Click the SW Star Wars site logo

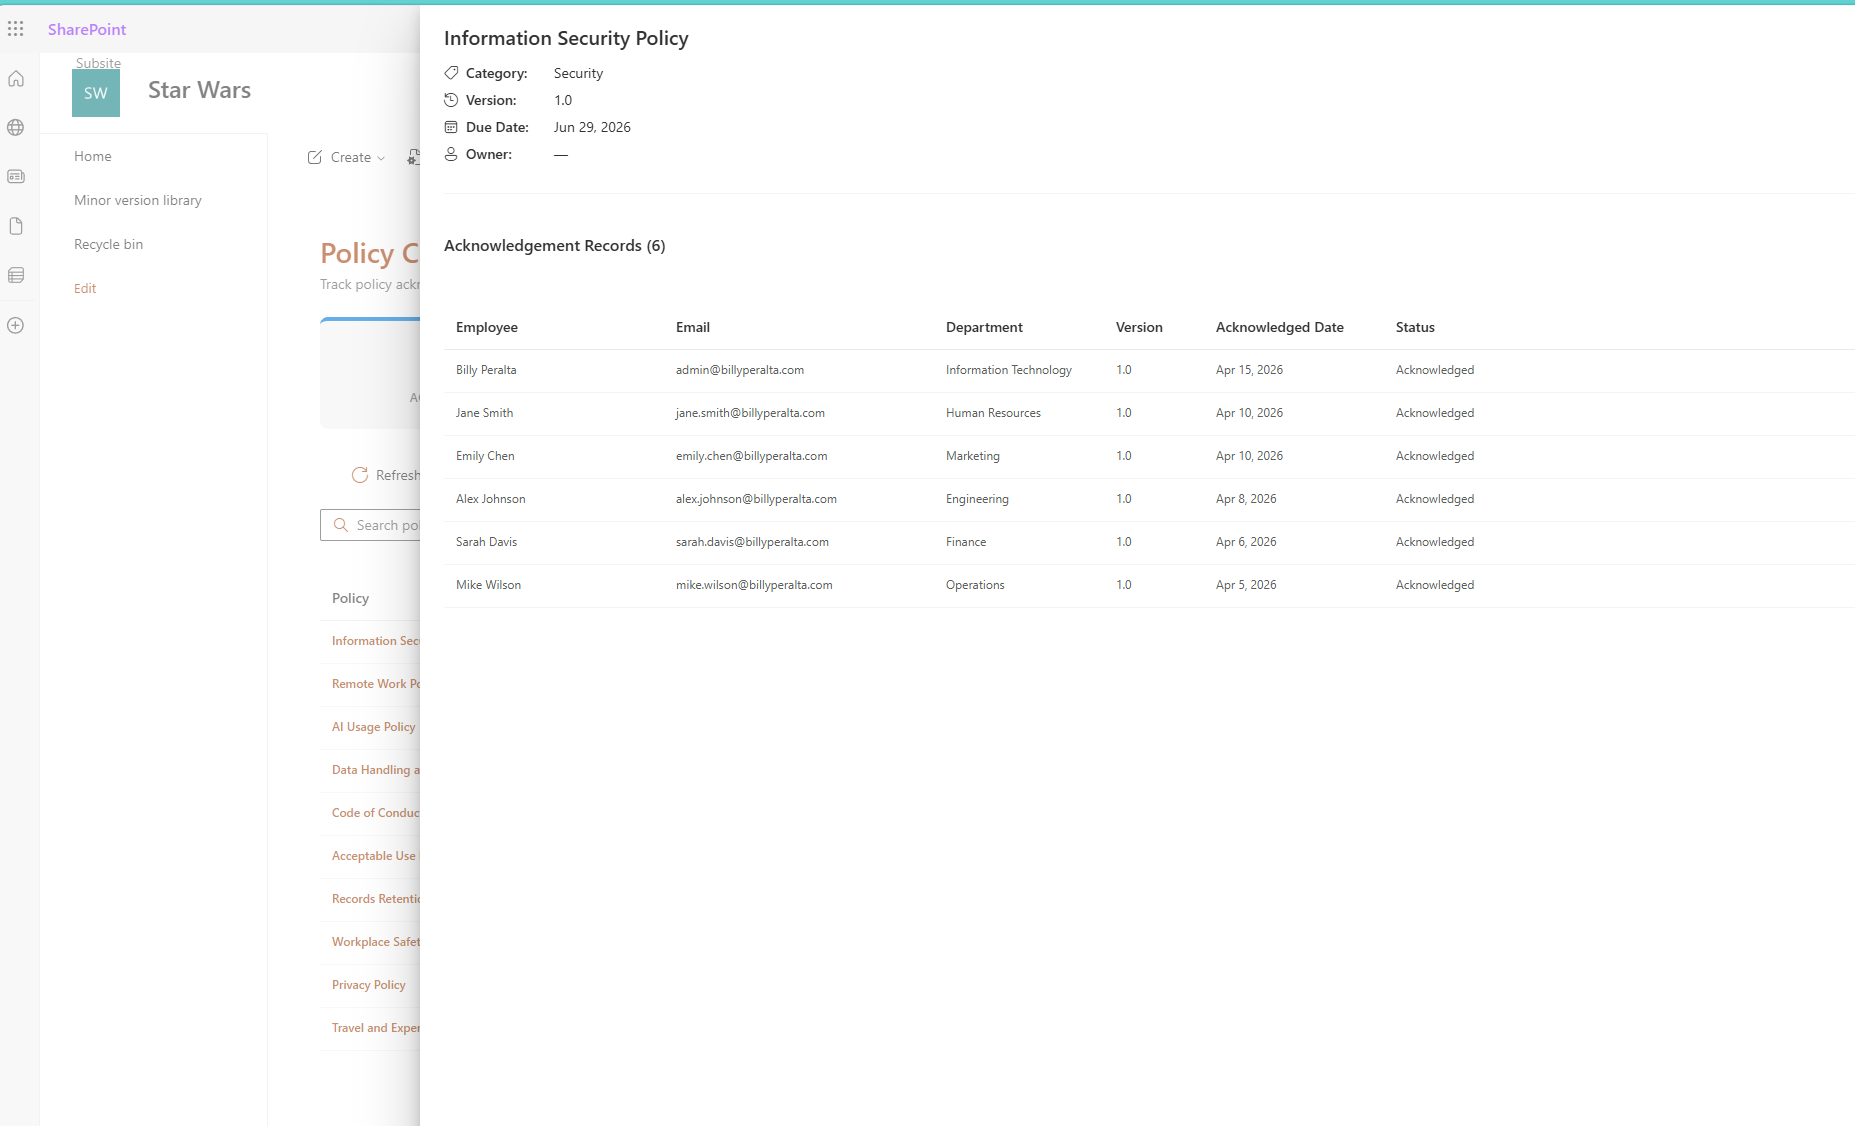tap(95, 92)
